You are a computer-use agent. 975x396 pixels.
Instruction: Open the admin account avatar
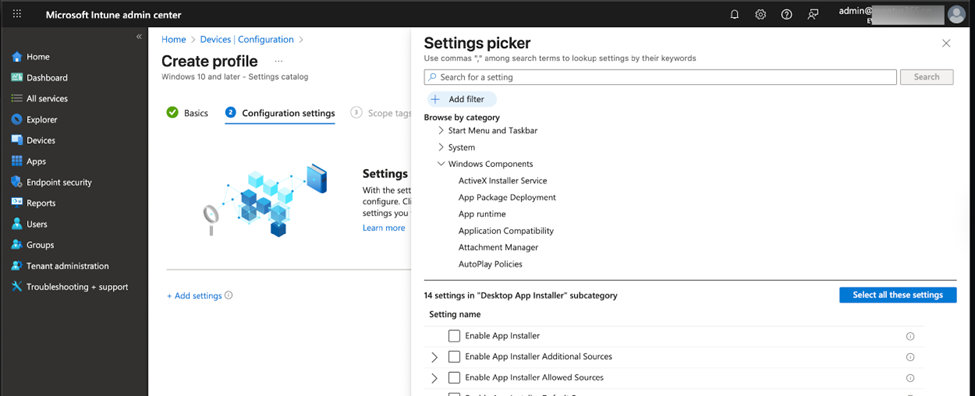point(955,14)
